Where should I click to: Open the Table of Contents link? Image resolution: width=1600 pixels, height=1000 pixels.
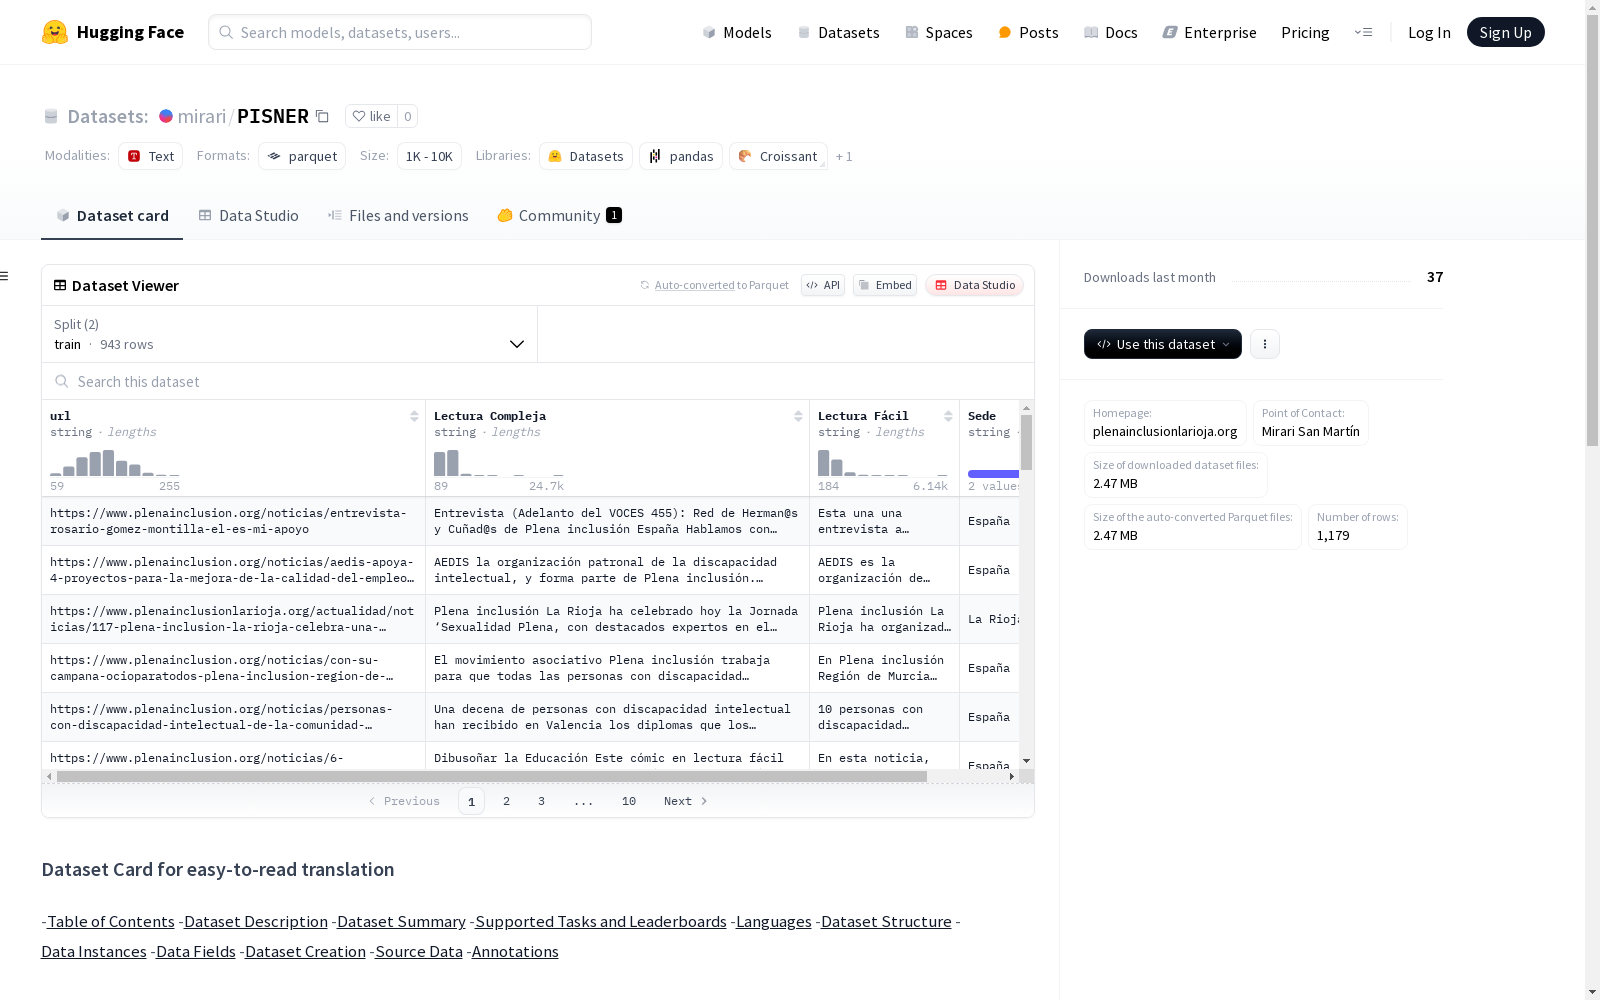pos(111,922)
